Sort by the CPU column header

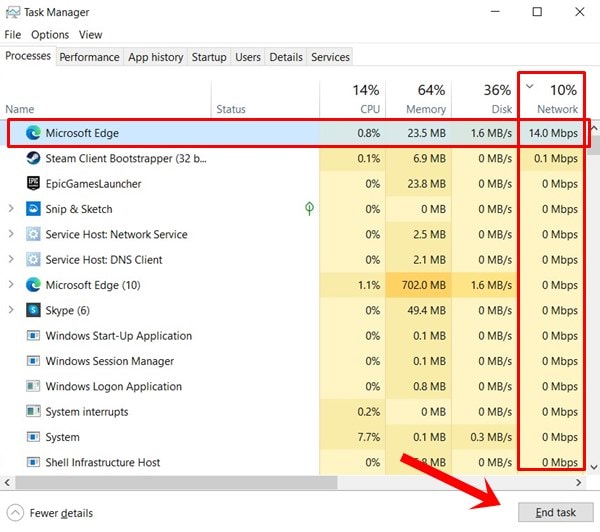352,100
